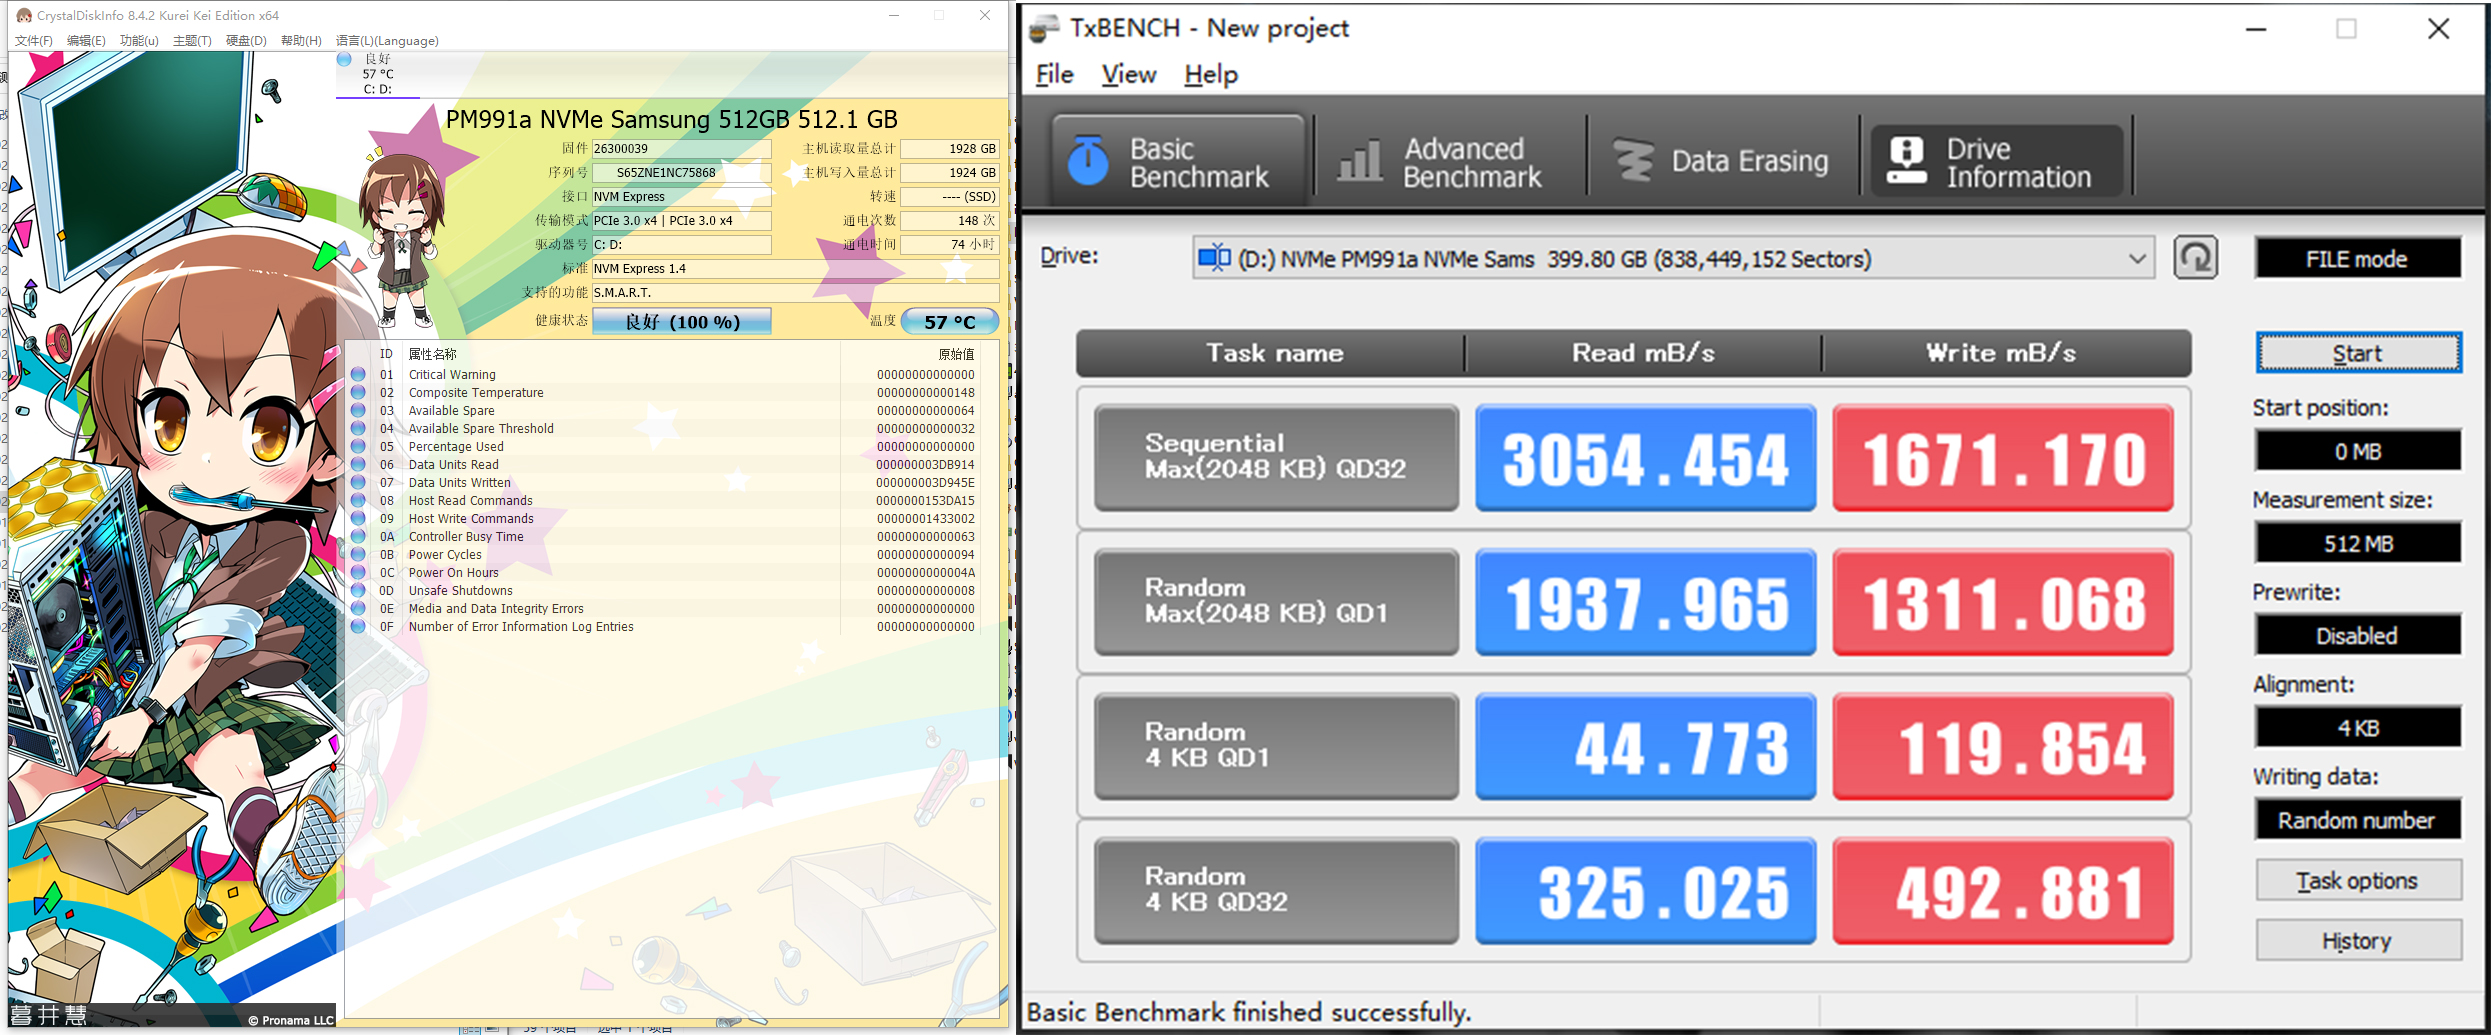The width and height of the screenshot is (2491, 1035).
Task: Select the Sequential Max(2048 KB) QD32 task
Action: (x=1275, y=457)
